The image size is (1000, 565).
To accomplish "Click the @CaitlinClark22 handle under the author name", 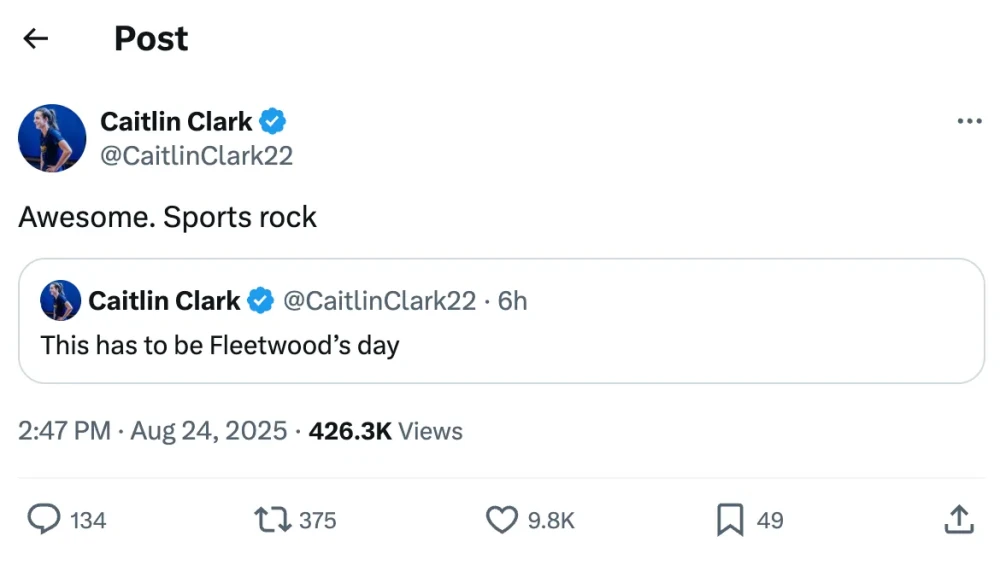I will click(196, 156).
